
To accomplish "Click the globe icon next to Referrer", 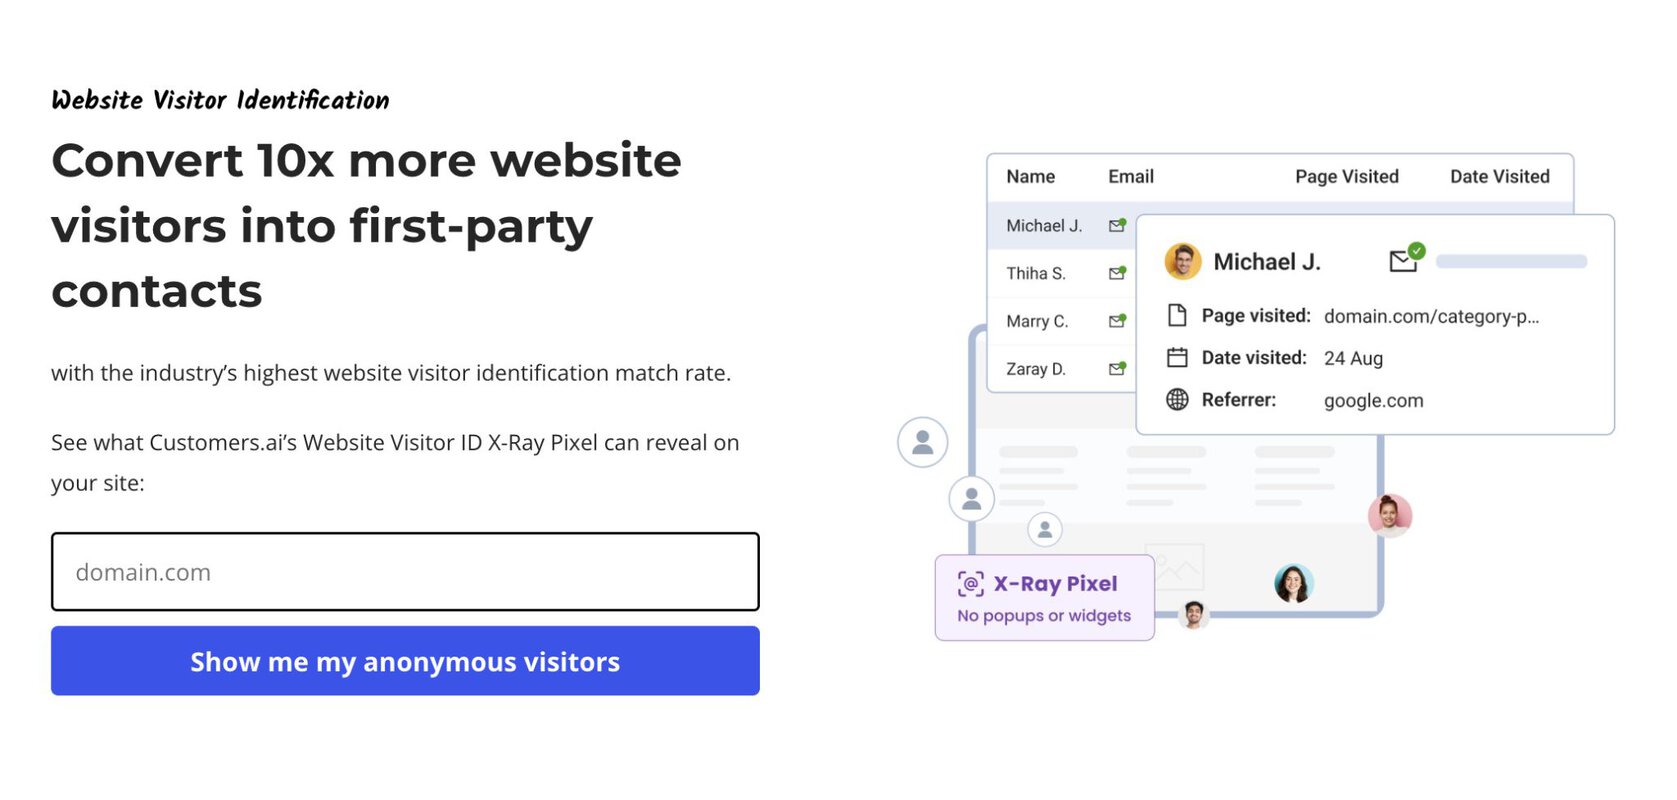I will pyautogui.click(x=1177, y=400).
